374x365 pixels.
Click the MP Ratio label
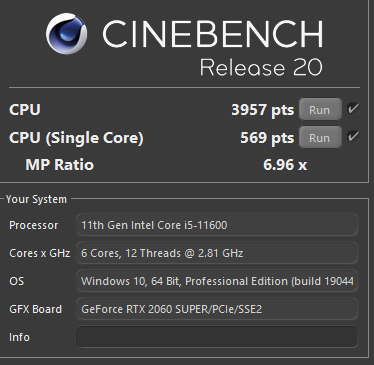tap(60, 165)
